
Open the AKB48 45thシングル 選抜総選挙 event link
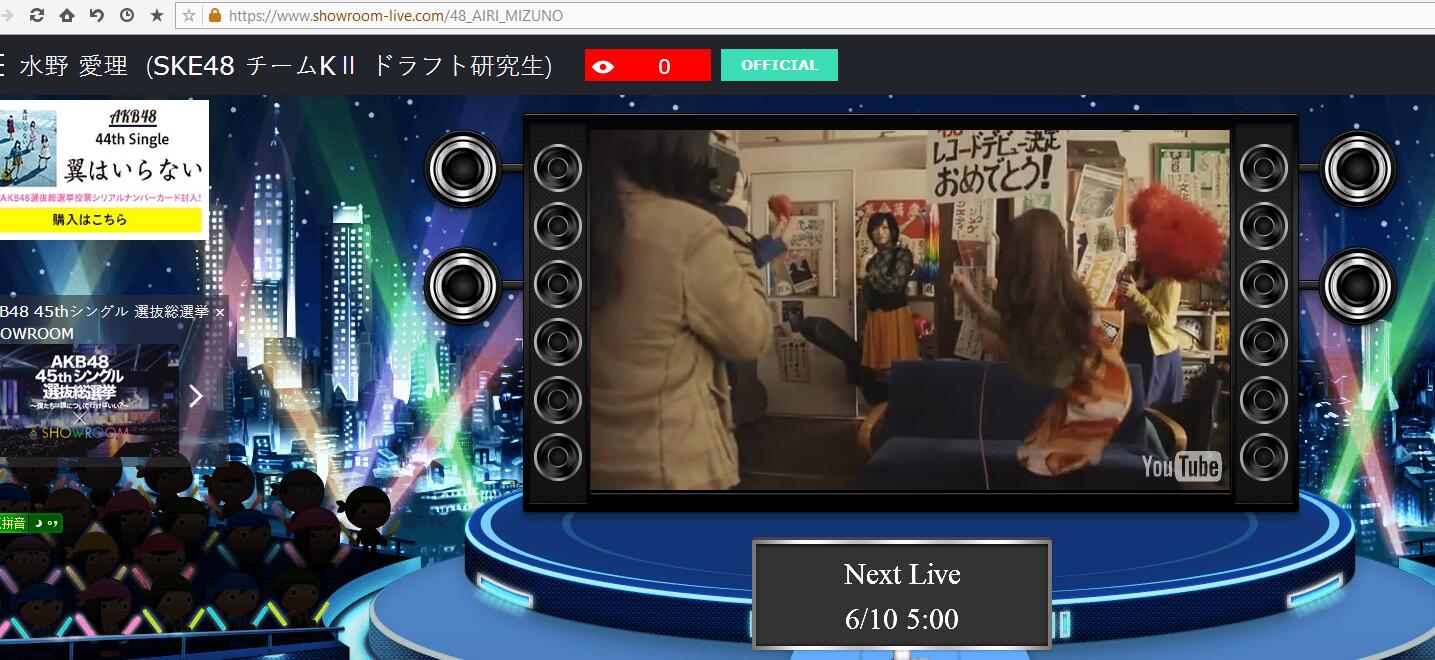[113, 322]
